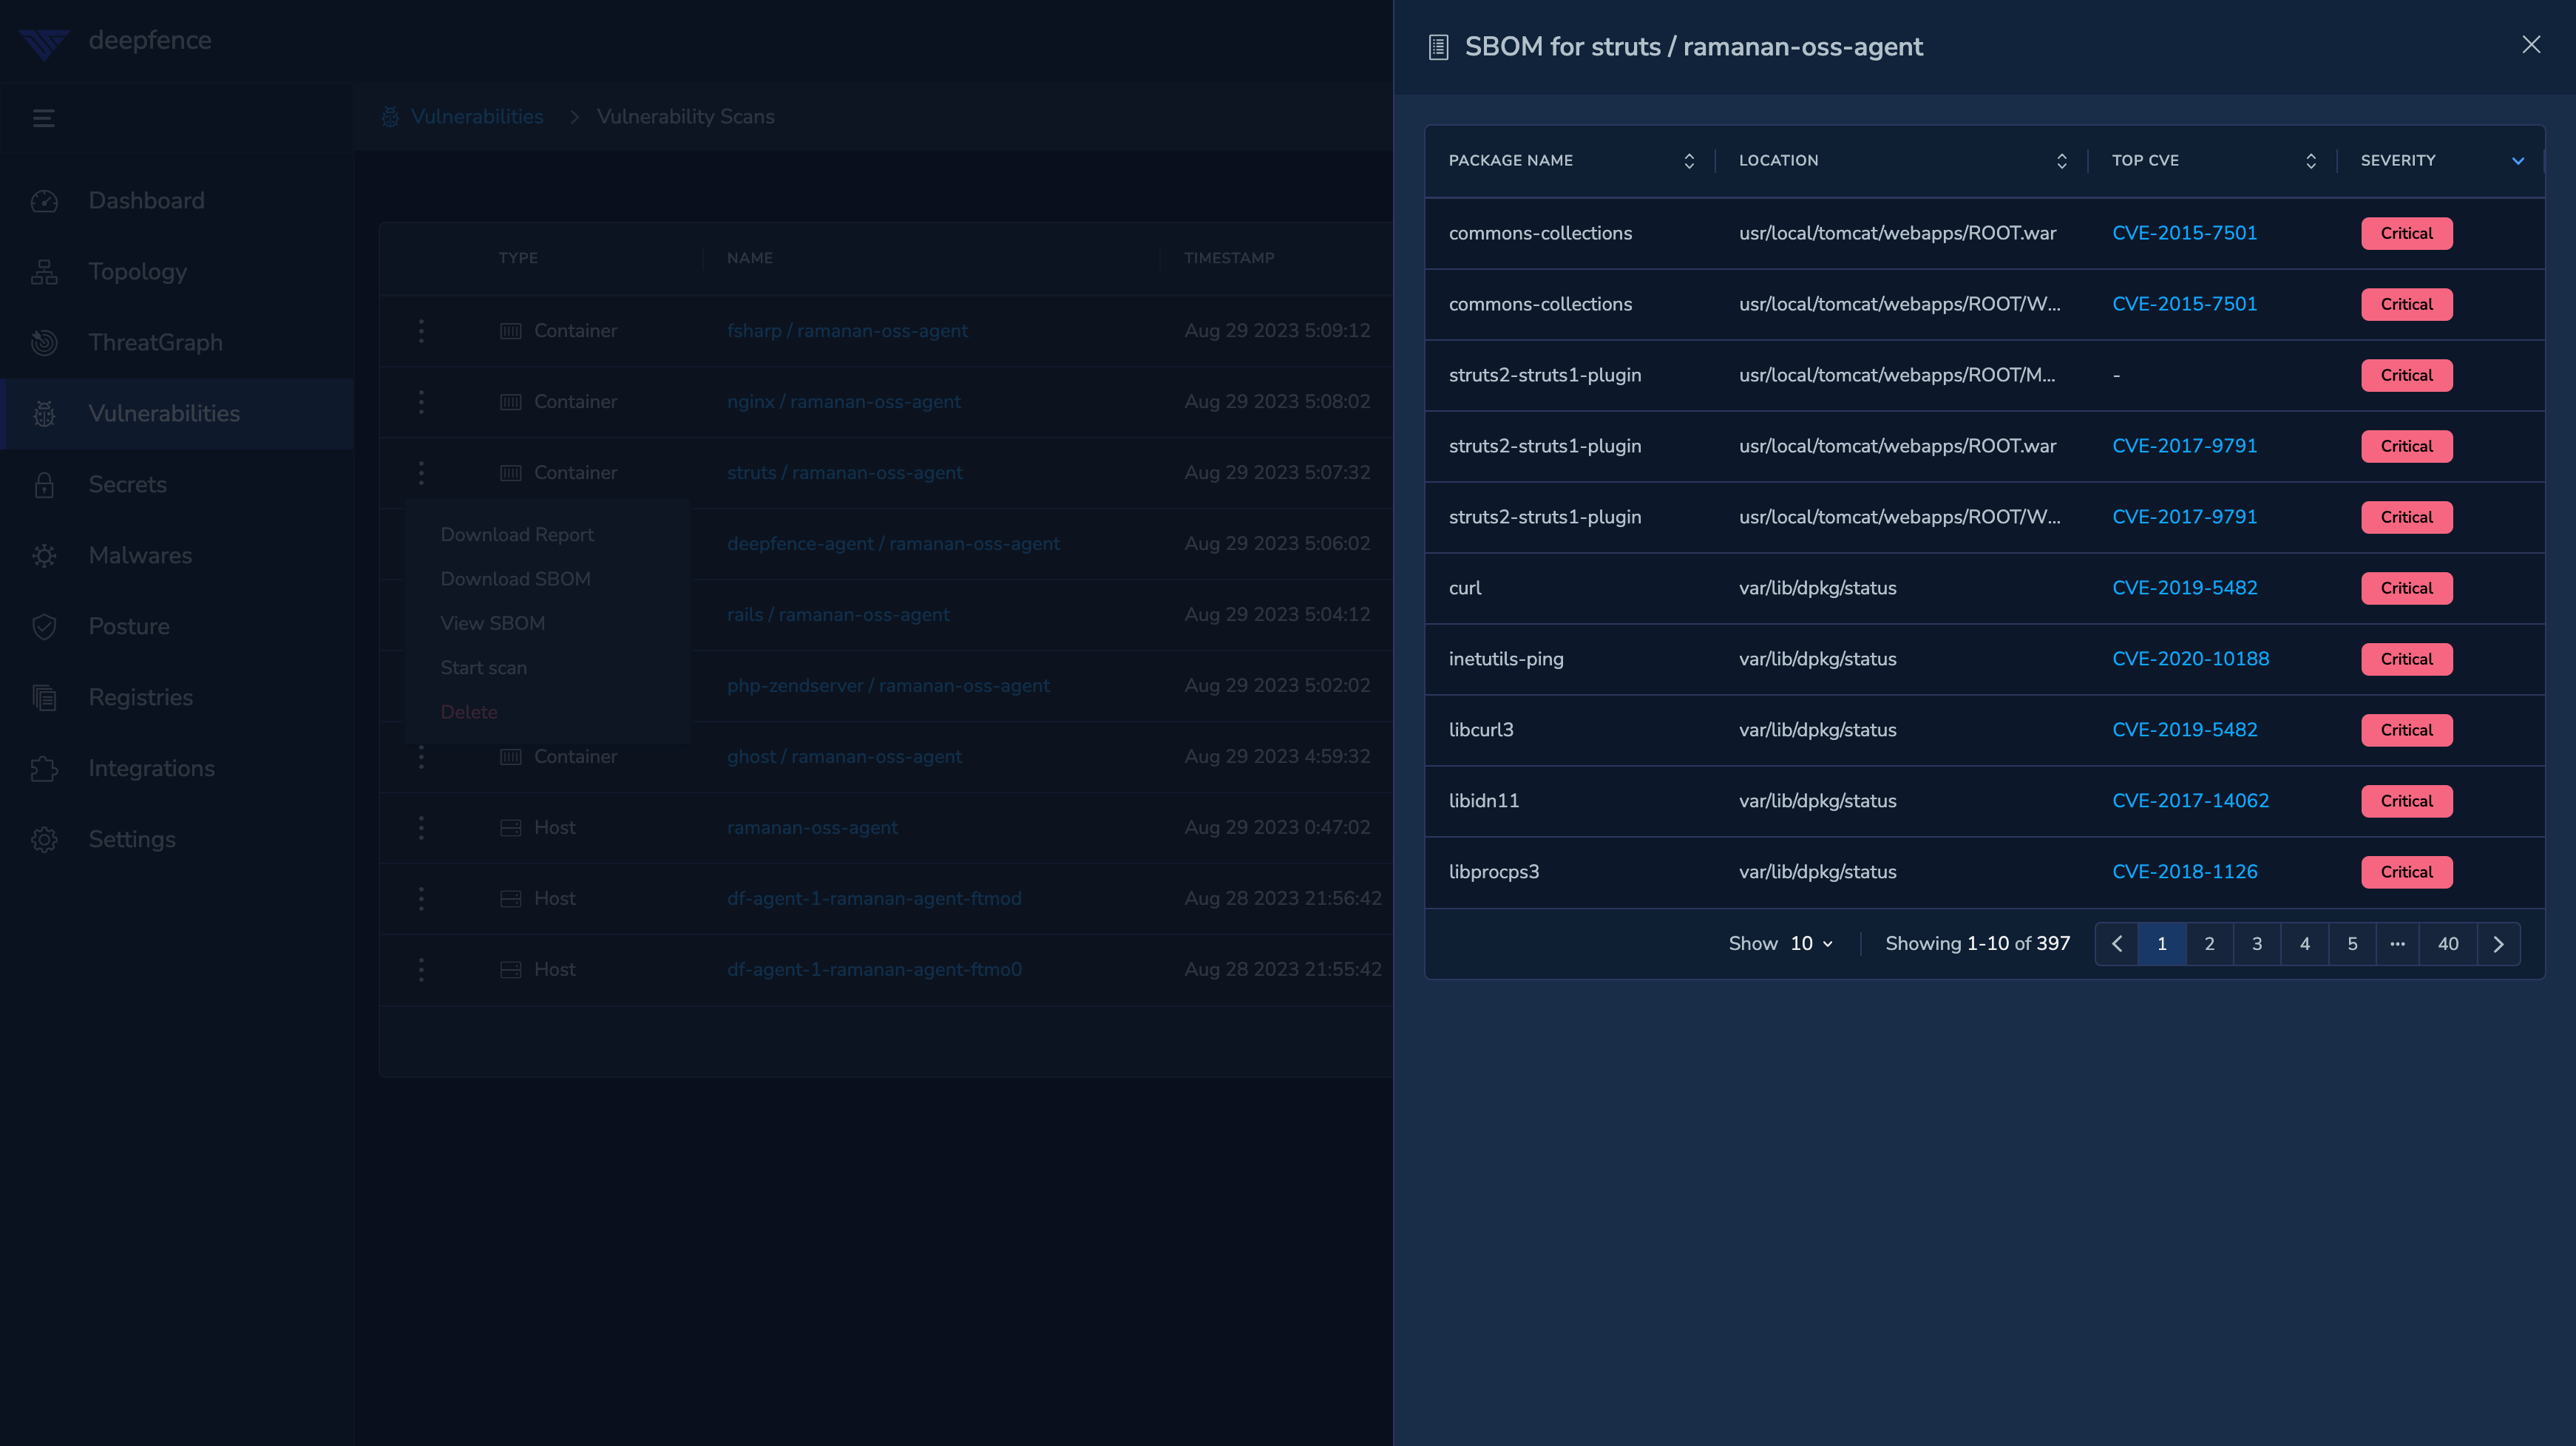Viewport: 2576px width, 1446px height.
Task: Click TIMESTAMP column header
Action: pos(1229,258)
